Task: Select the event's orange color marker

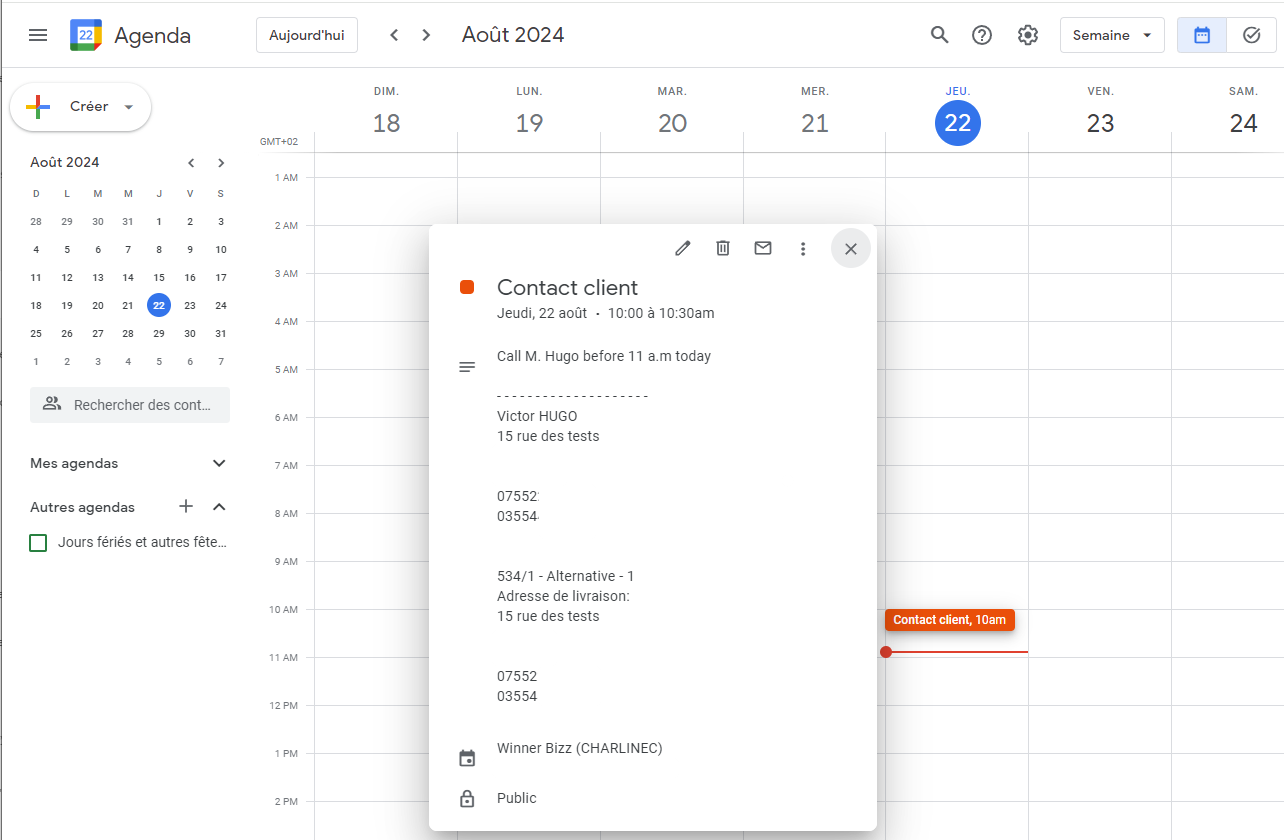Action: click(467, 287)
